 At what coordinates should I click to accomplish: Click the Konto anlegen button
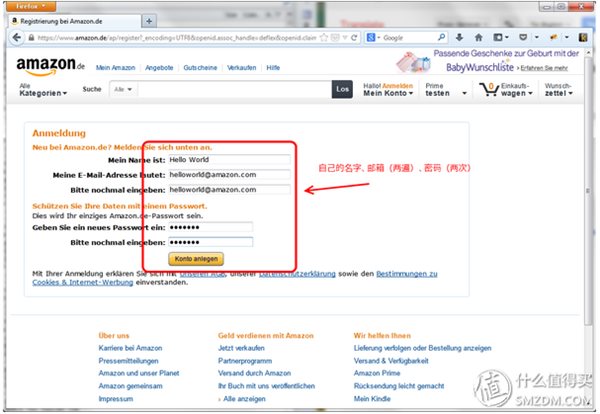(196, 259)
